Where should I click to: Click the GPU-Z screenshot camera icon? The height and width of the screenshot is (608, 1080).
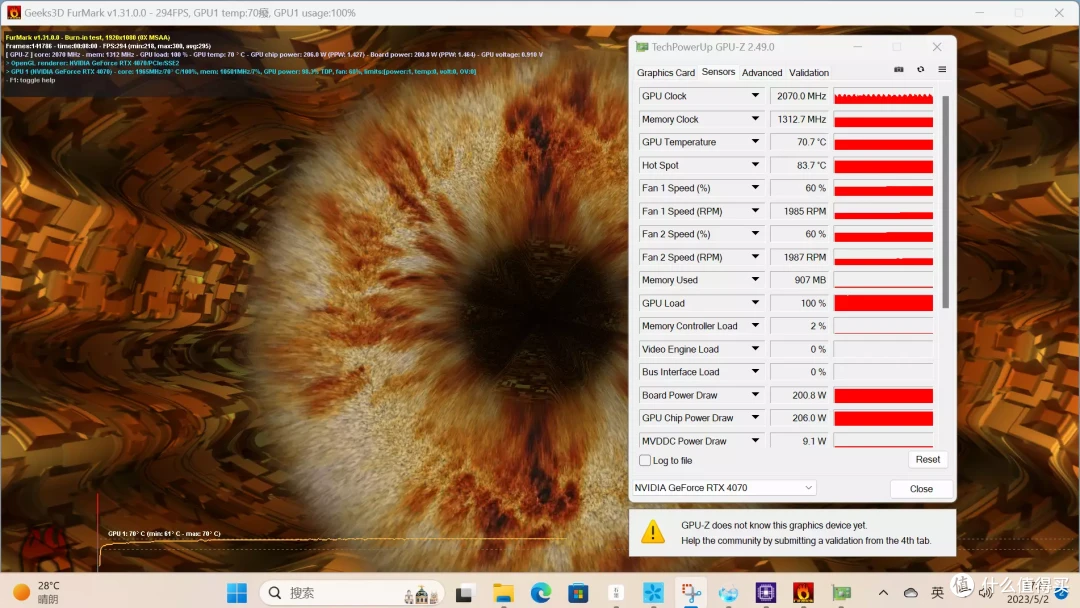(x=898, y=70)
